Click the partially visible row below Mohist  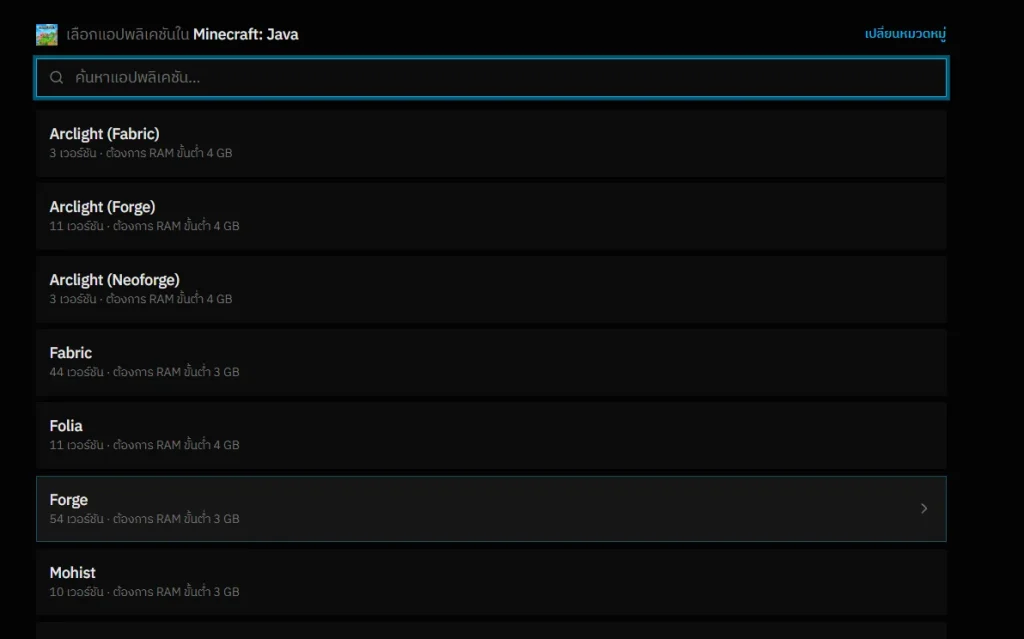click(490, 631)
